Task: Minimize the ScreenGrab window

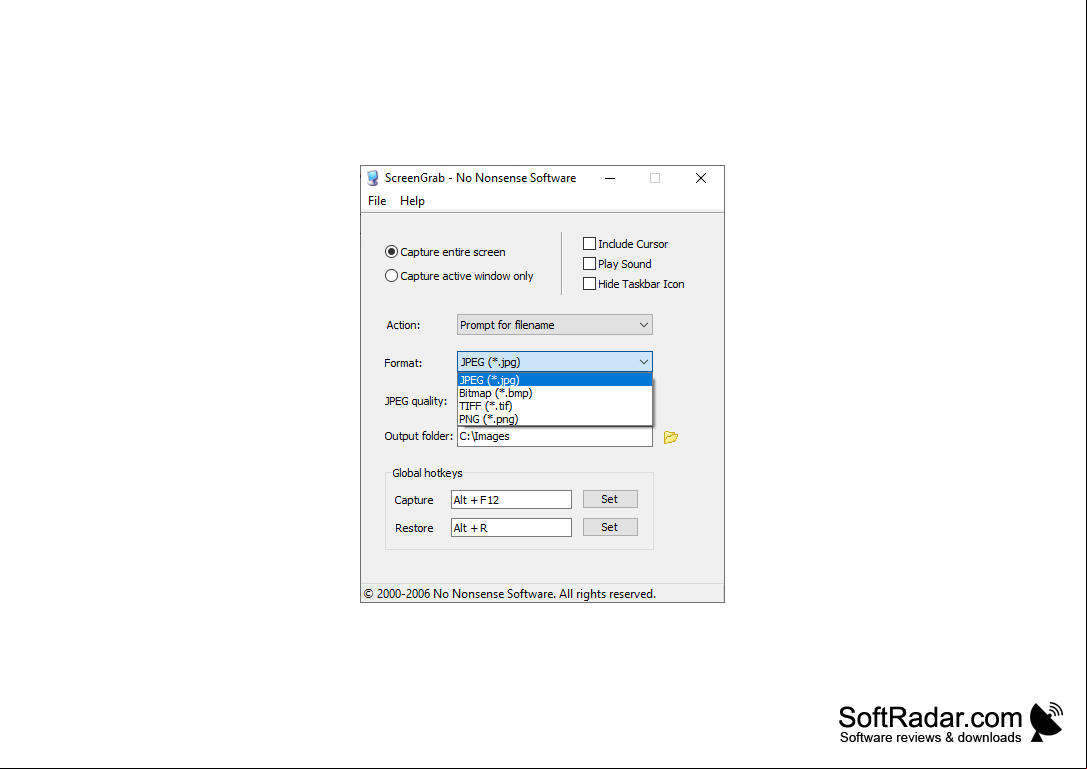Action: (610, 178)
